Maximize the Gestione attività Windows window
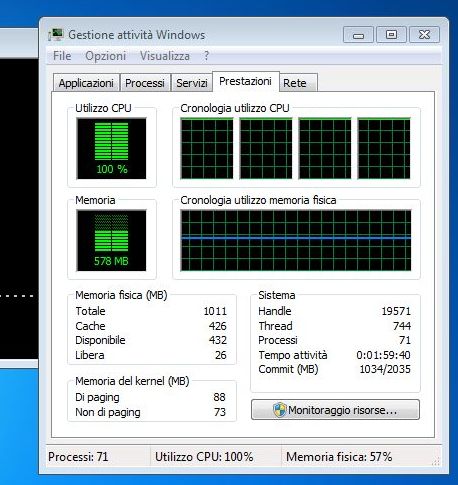Image resolution: width=458 pixels, height=485 pixels. (391, 35)
